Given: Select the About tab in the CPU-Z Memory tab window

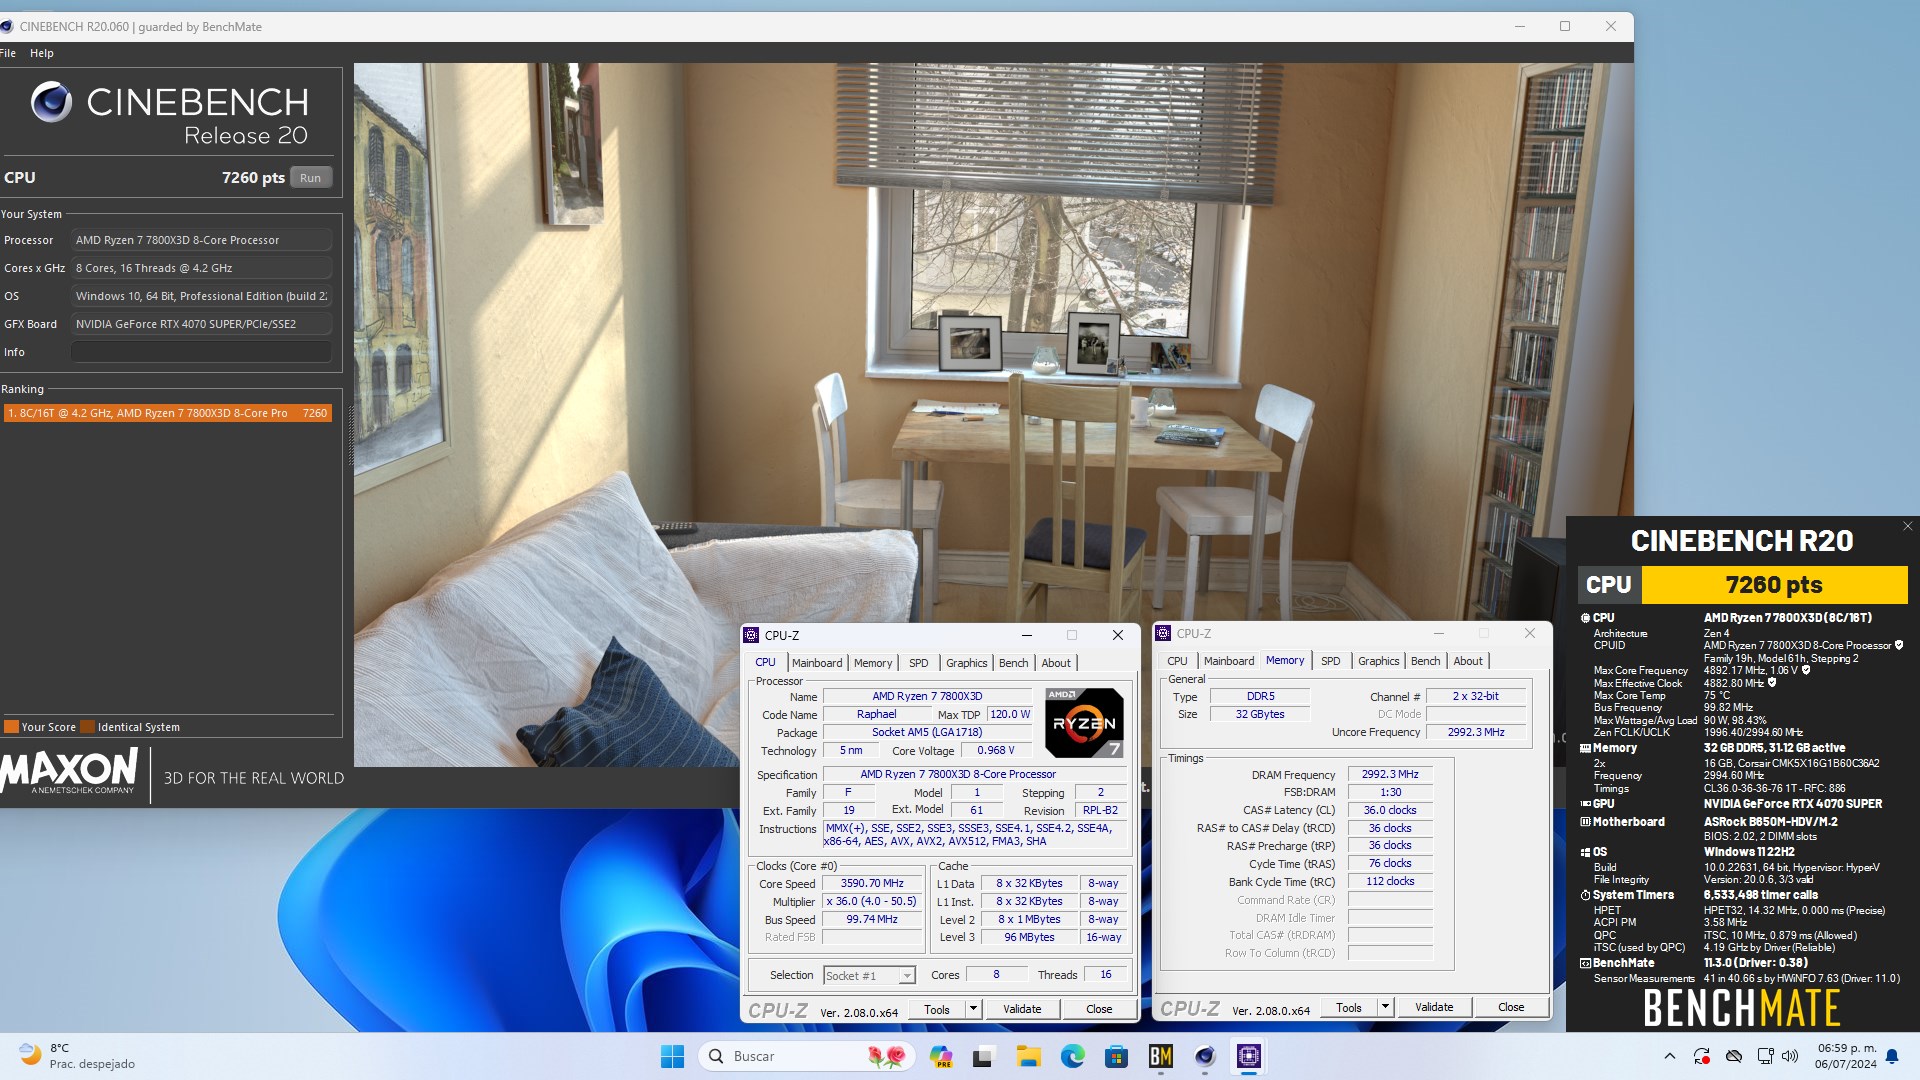Looking at the screenshot, I should (1468, 661).
